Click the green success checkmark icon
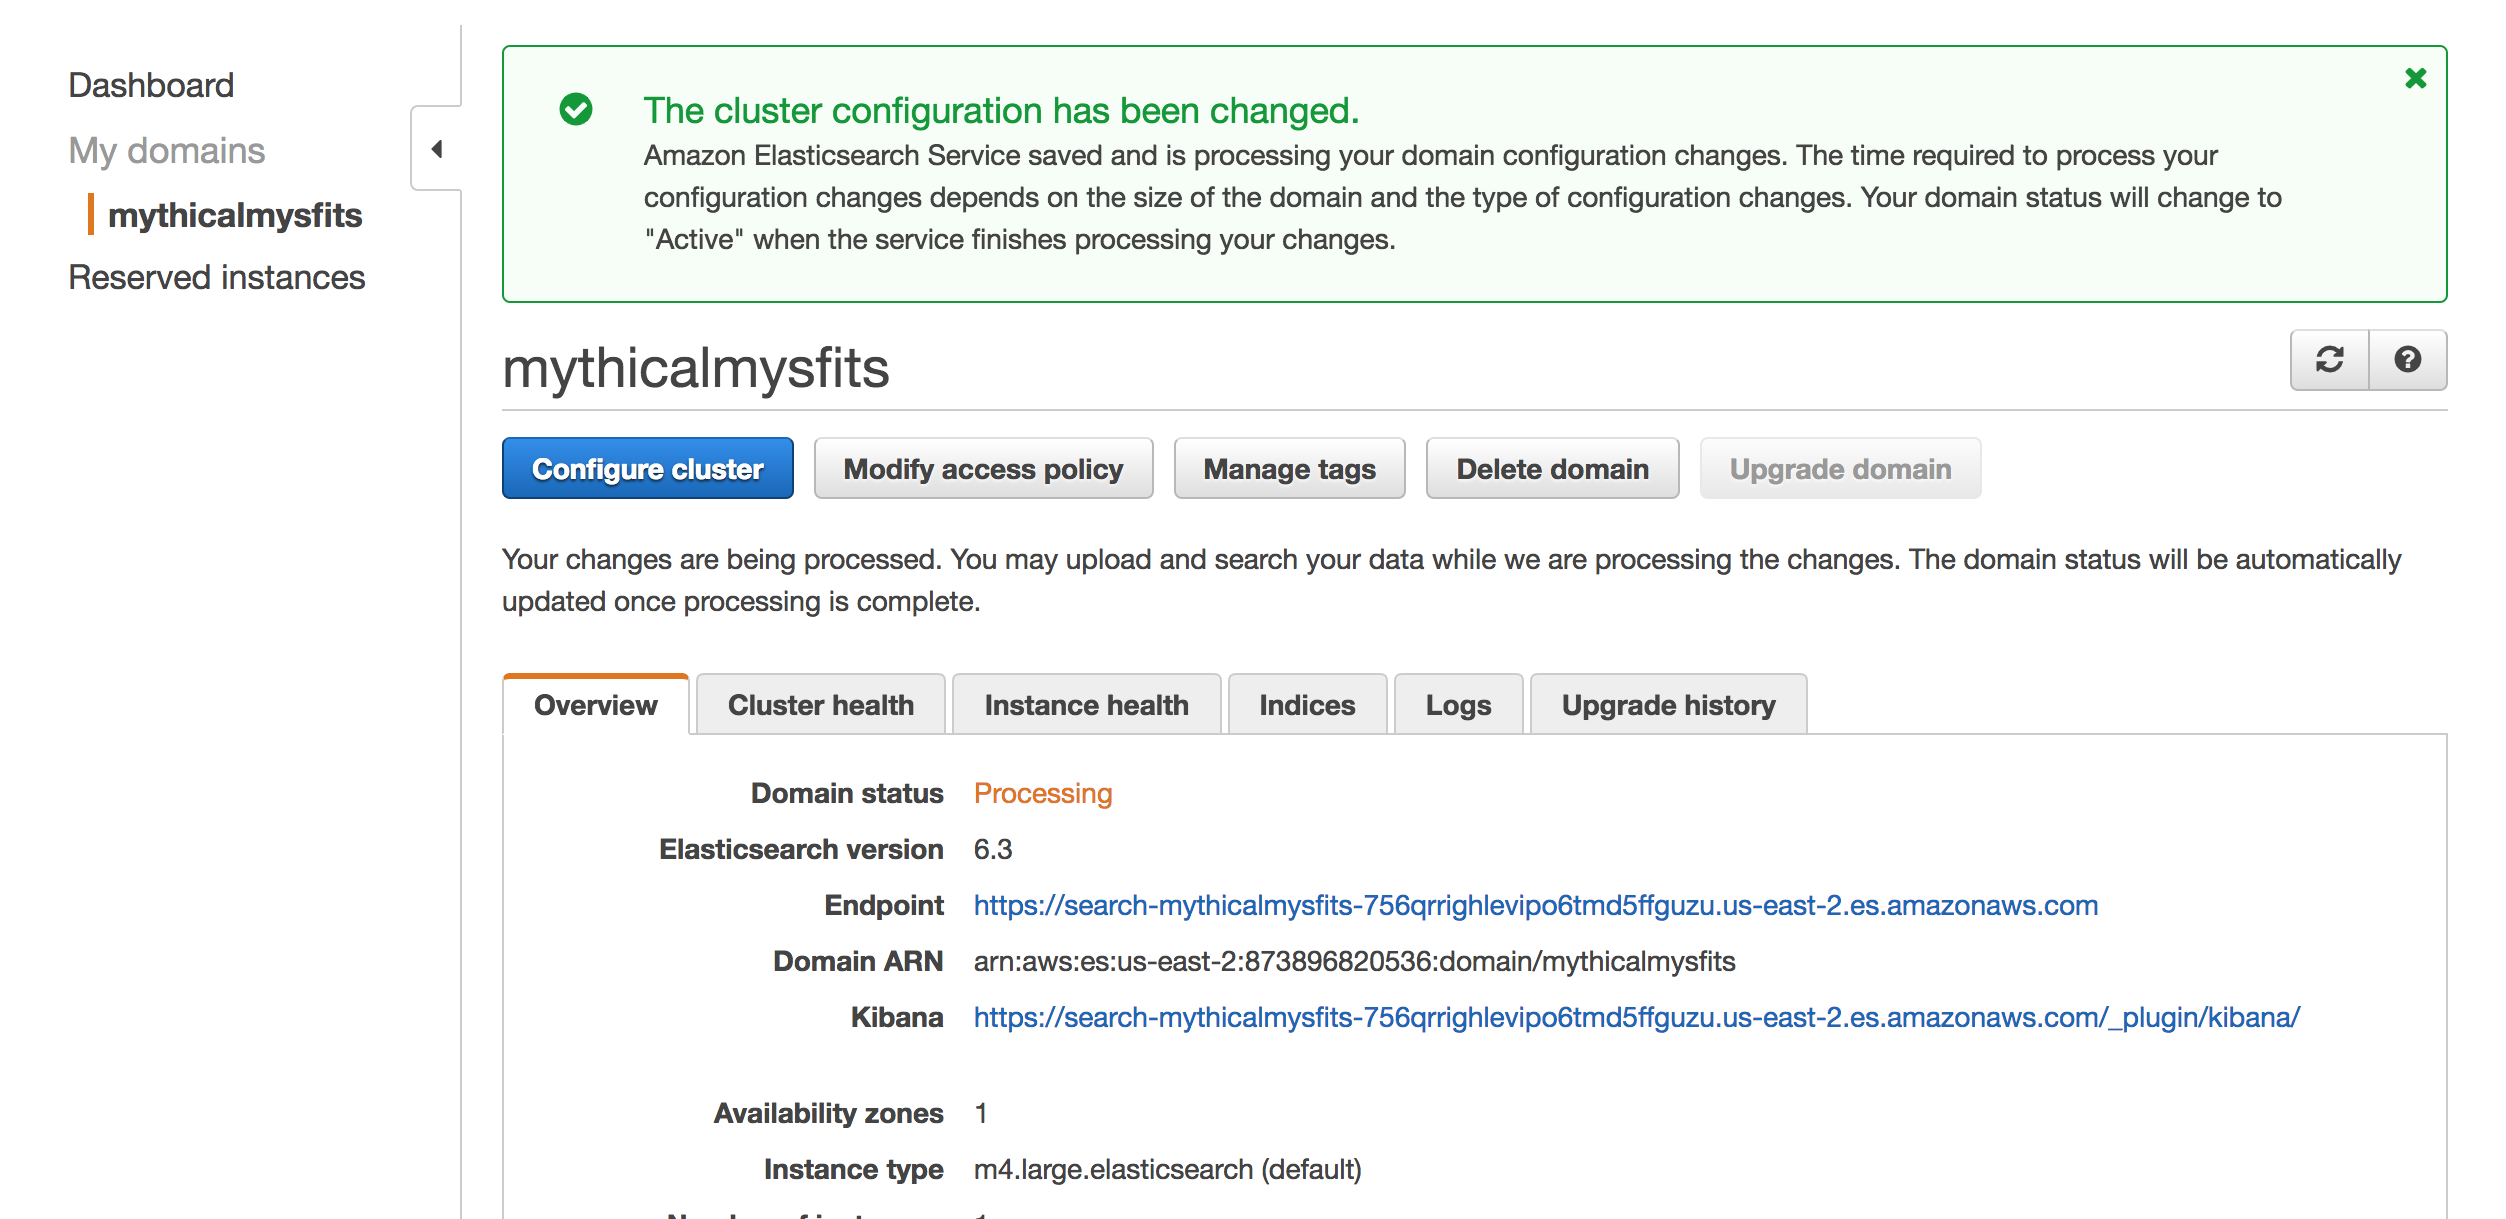This screenshot has width=2506, height=1219. coord(576,109)
